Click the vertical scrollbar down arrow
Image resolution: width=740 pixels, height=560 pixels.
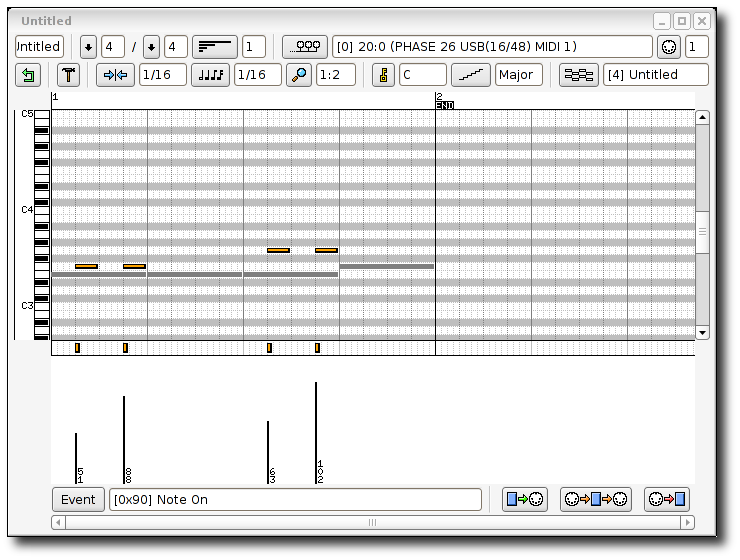702,333
